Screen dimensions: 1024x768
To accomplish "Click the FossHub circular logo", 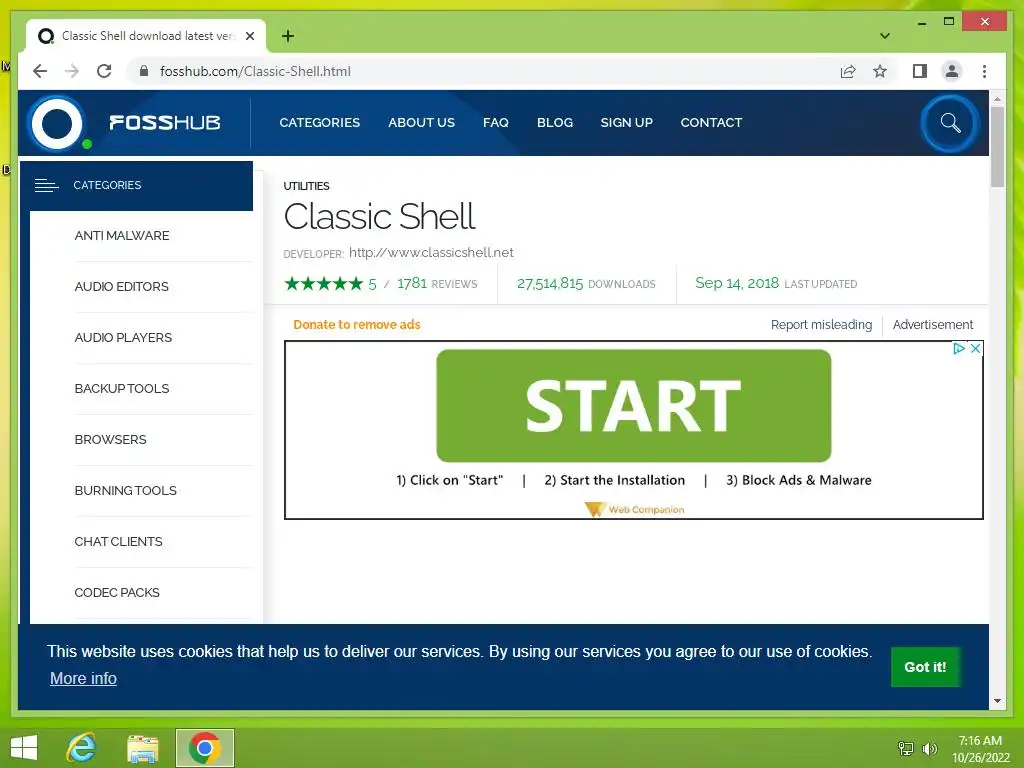I will point(57,123).
